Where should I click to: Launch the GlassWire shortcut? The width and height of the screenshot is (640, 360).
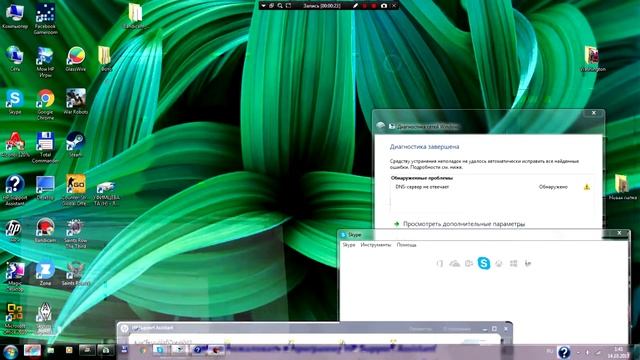pyautogui.click(x=76, y=59)
